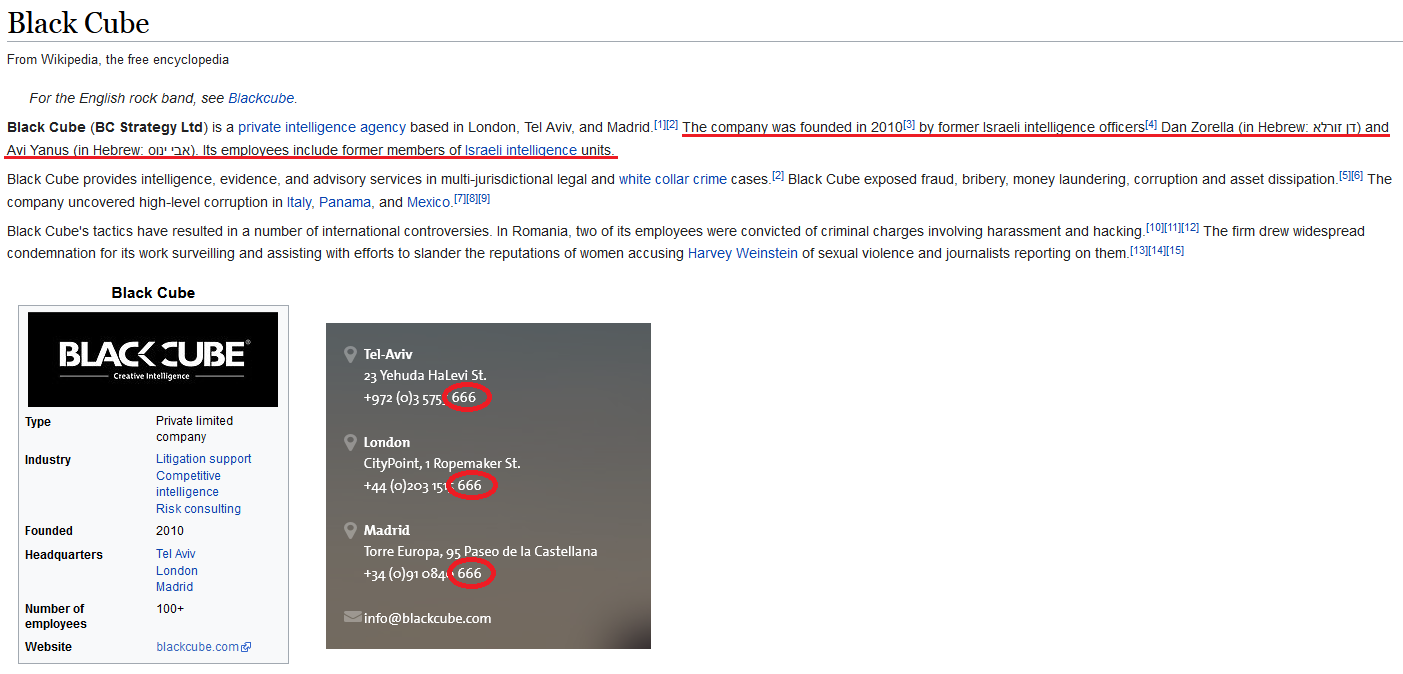
Task: Open the Mexico link
Action: point(428,202)
